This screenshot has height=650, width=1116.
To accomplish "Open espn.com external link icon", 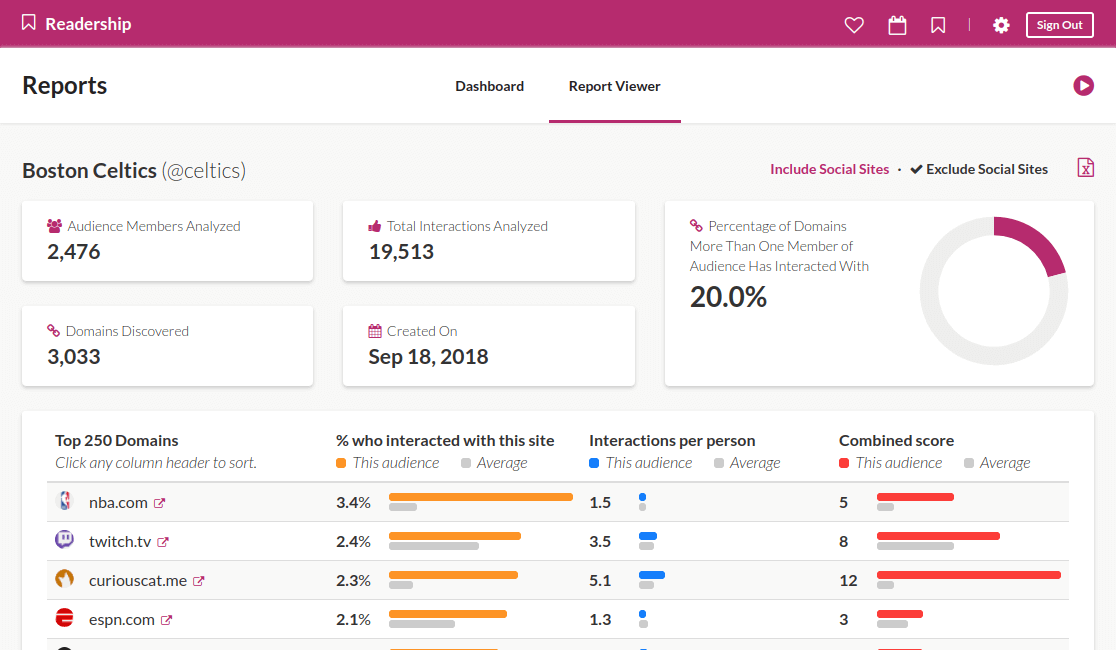I will tap(166, 620).
